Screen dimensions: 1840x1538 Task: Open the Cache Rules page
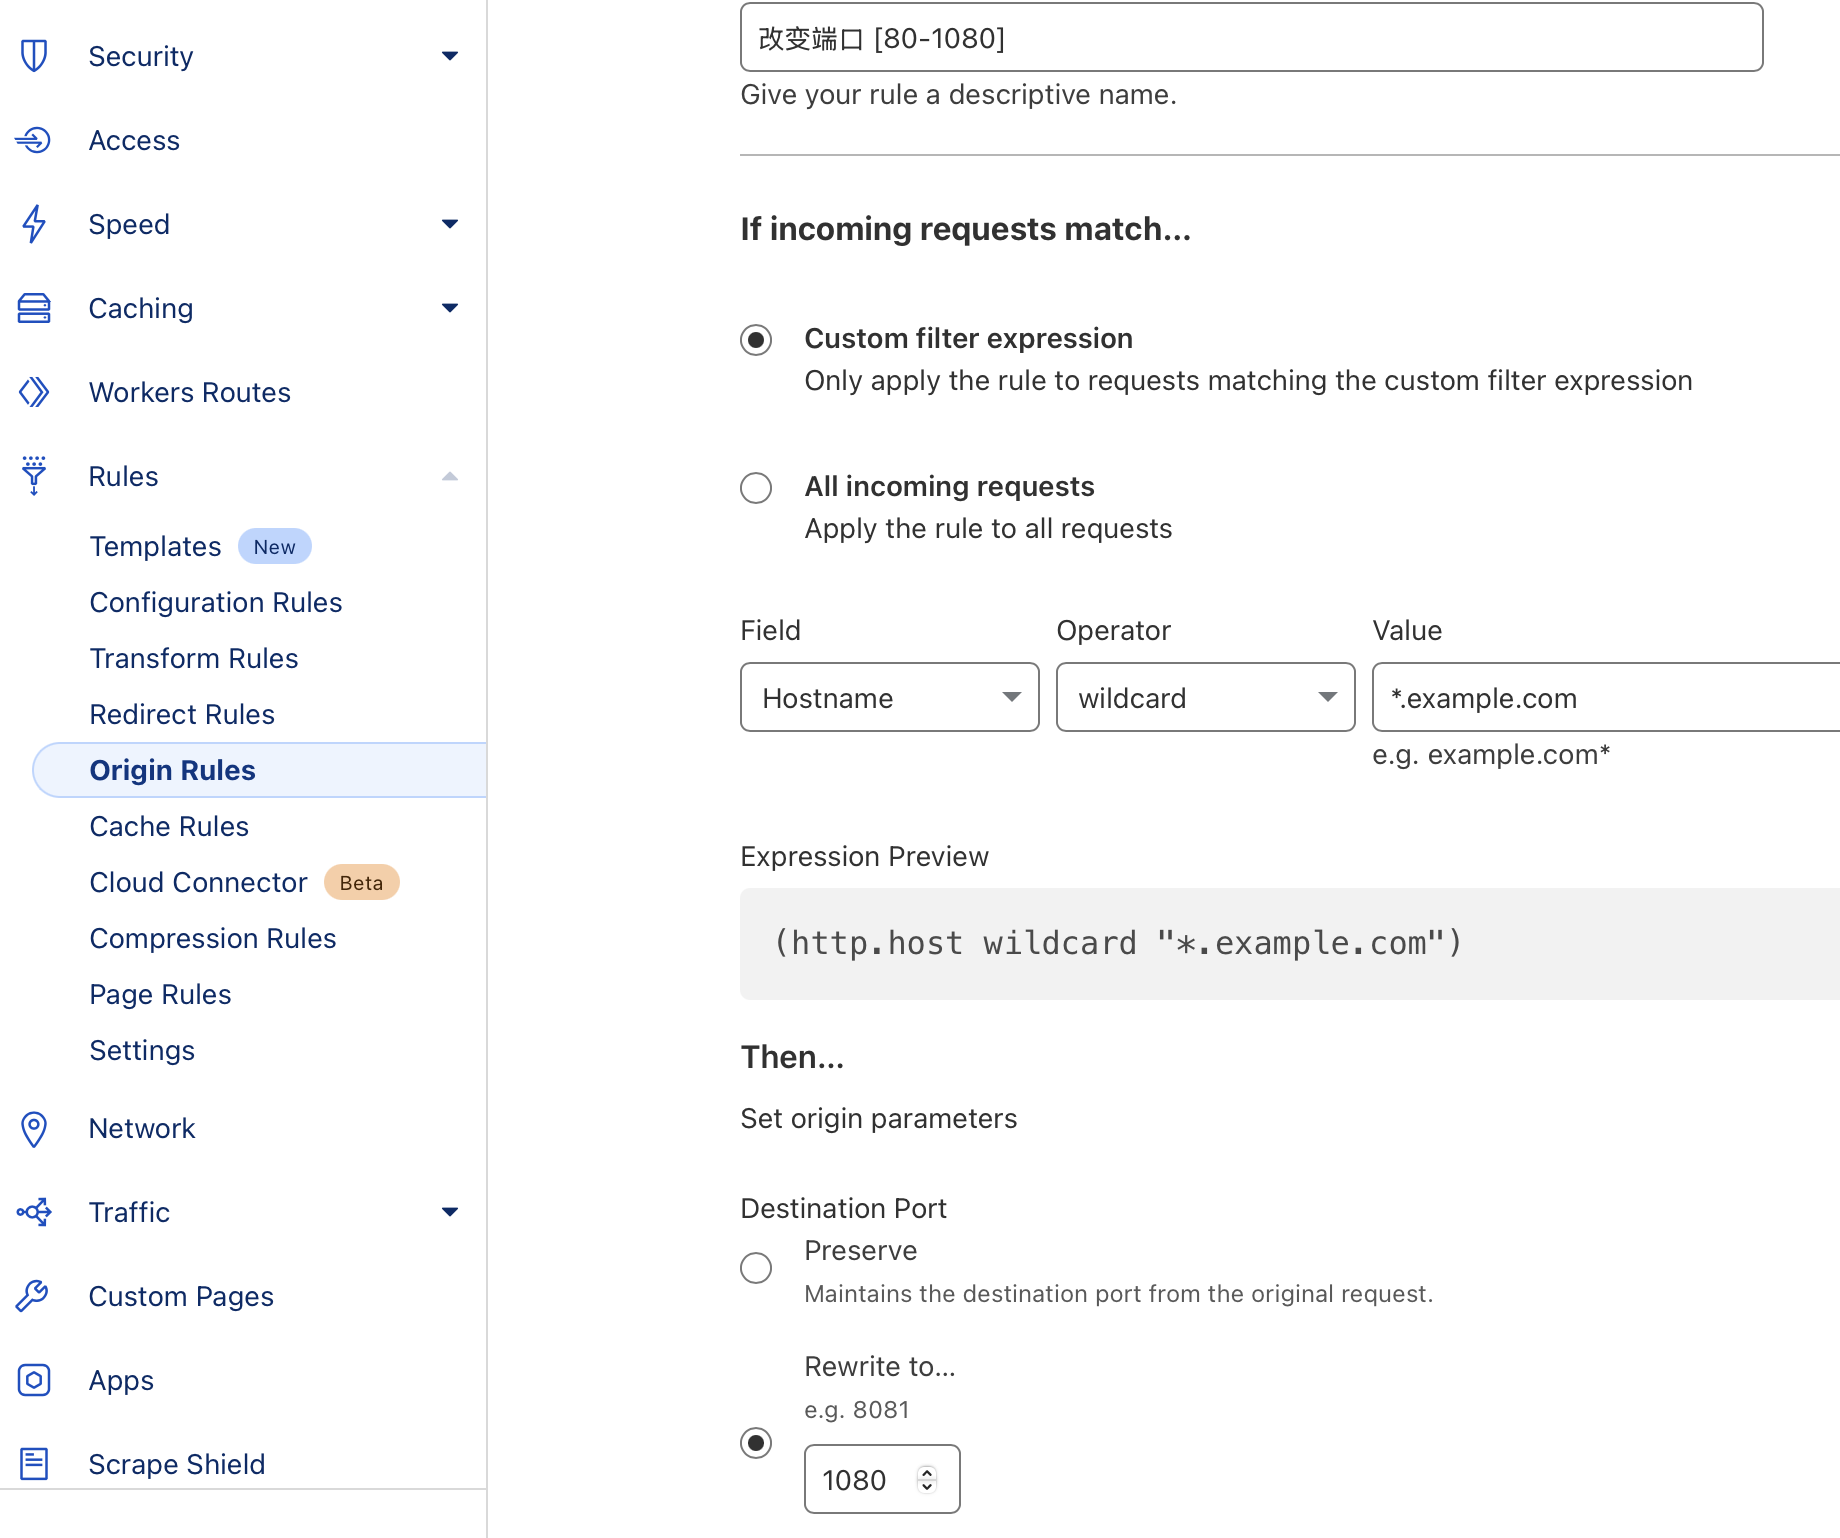pyautogui.click(x=168, y=826)
